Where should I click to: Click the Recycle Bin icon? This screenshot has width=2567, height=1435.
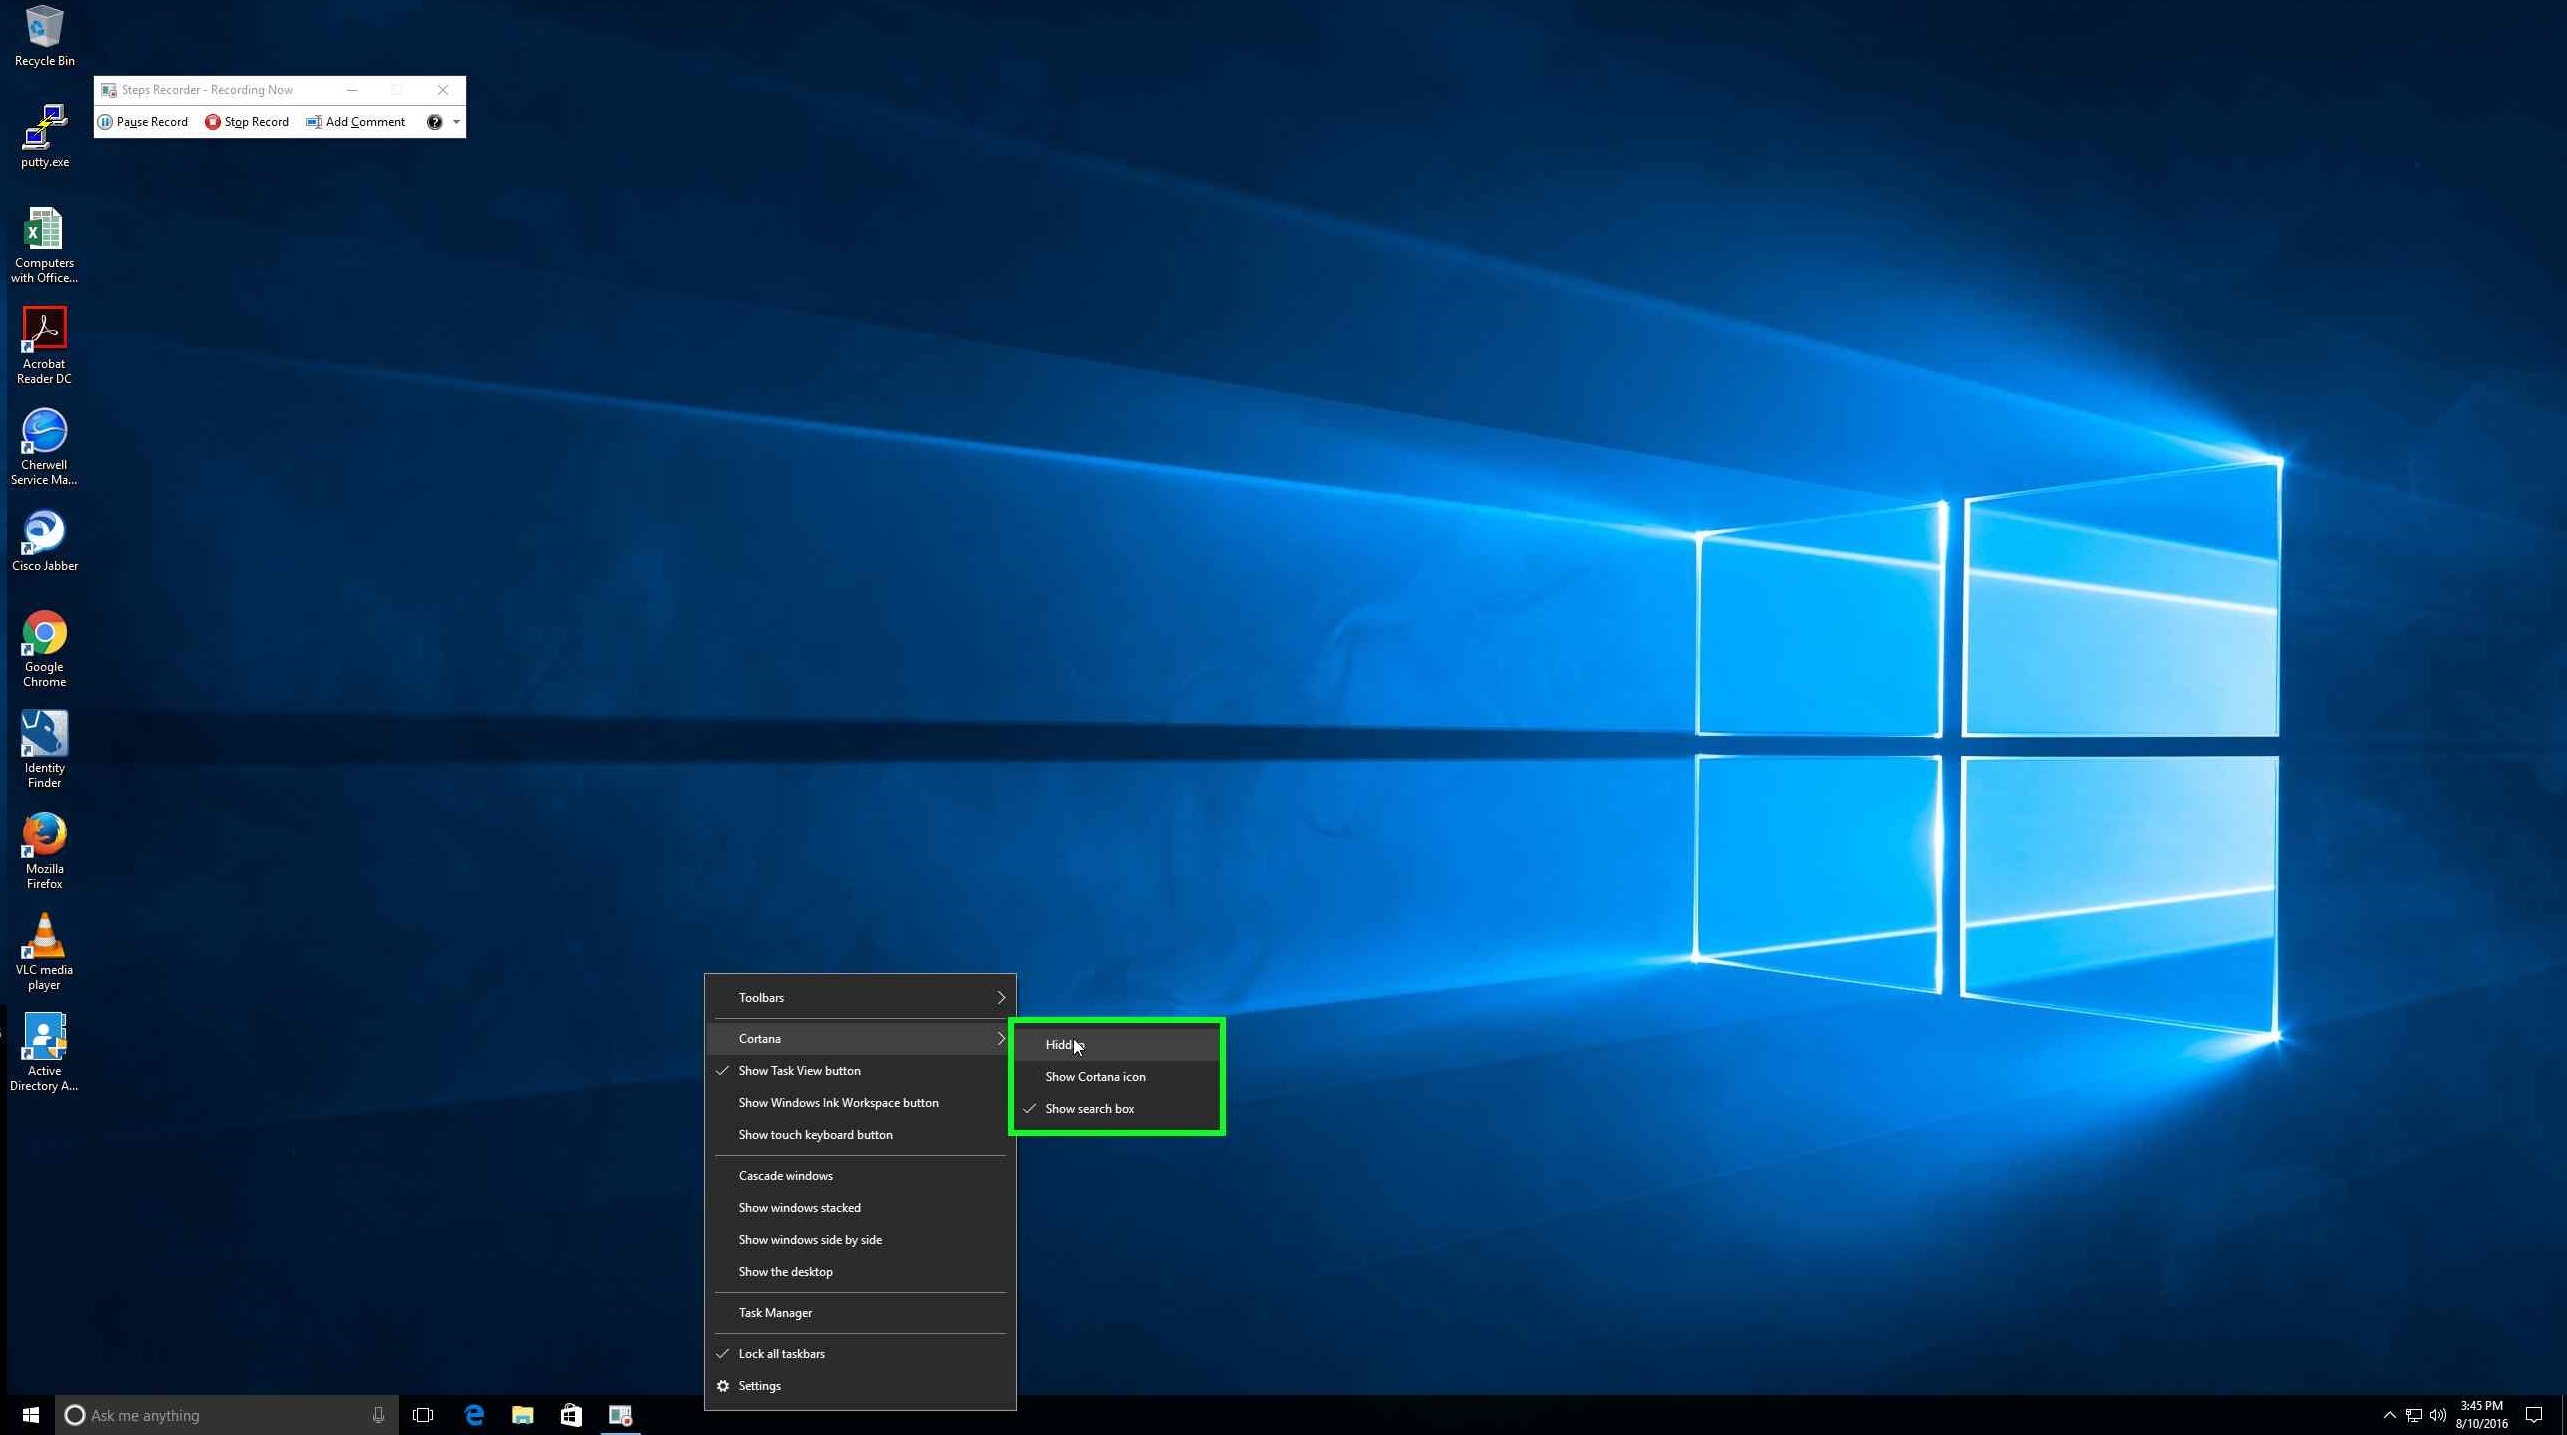pos(44,25)
